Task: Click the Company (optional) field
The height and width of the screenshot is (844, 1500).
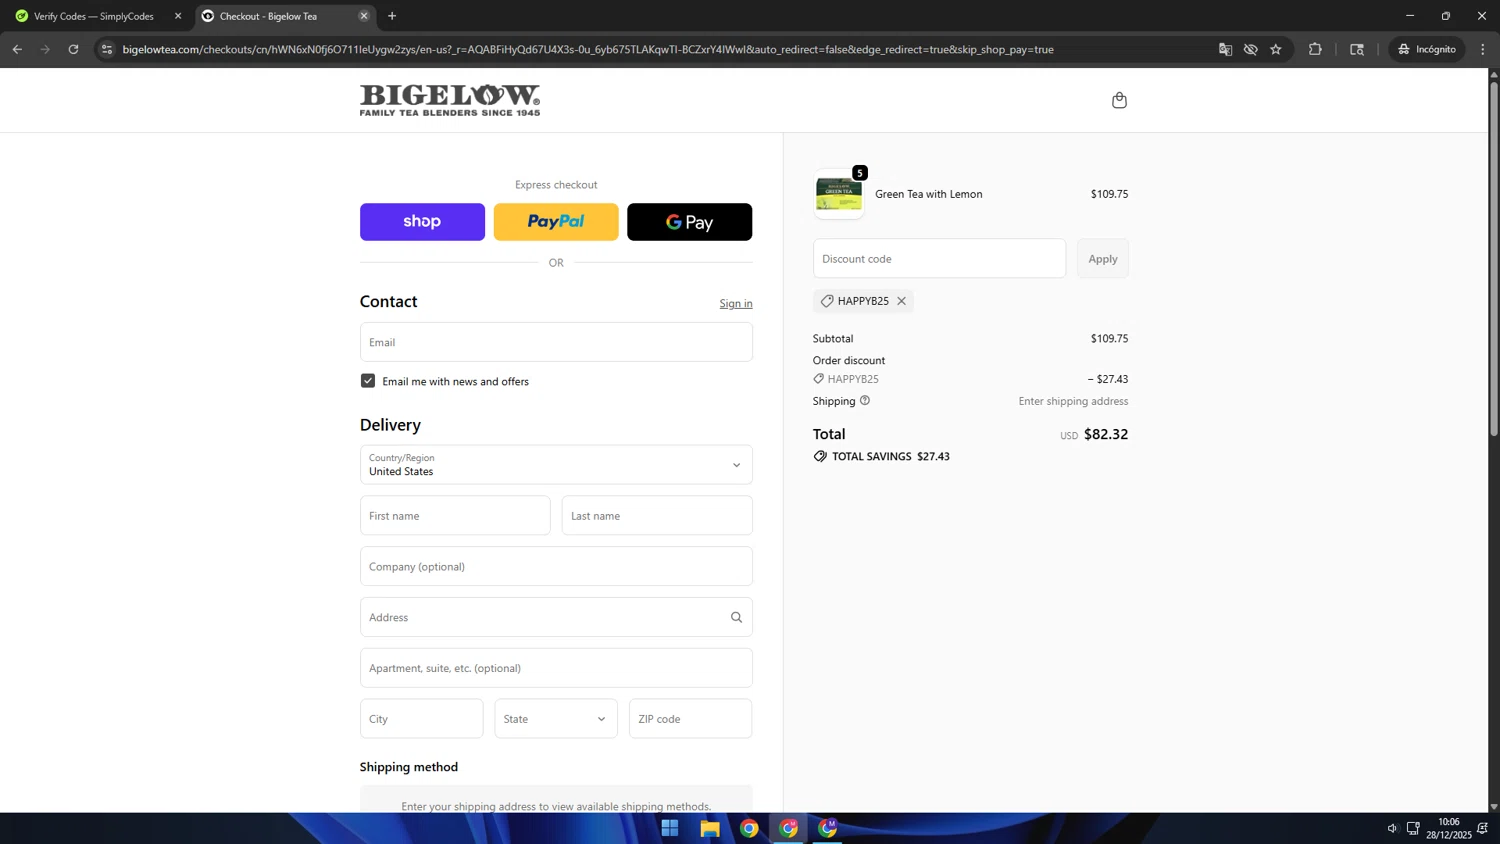Action: 556,567
